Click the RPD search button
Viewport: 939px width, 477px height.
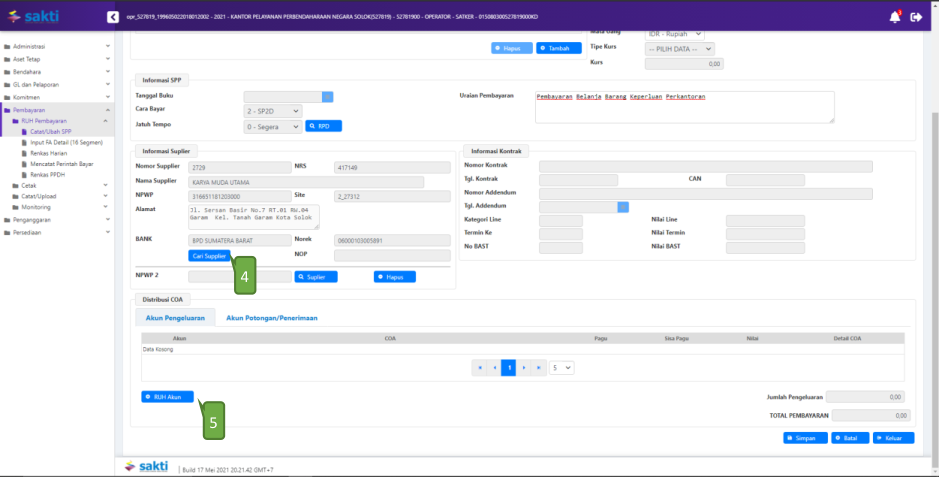tap(324, 127)
